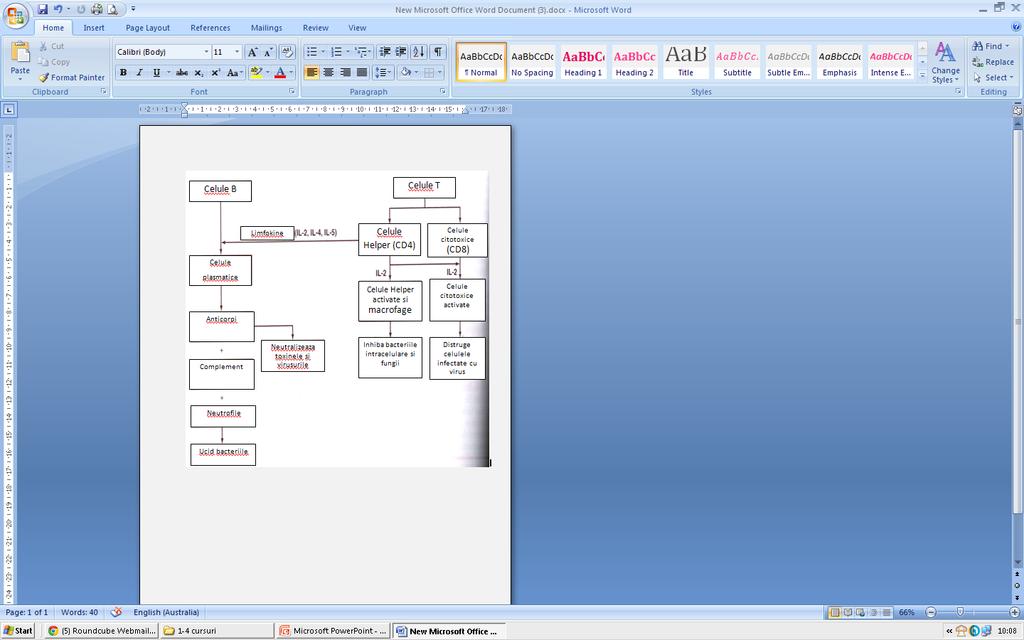Decrease paragraph indent
1024x640 pixels.
point(385,52)
